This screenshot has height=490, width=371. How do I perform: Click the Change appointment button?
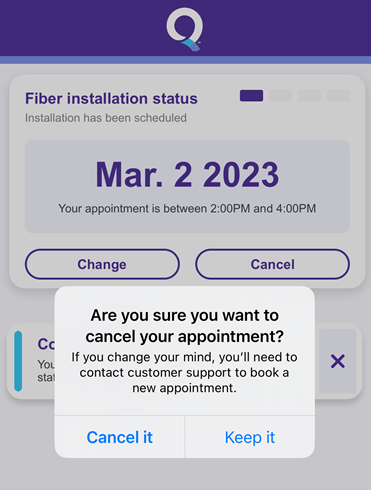pos(102,264)
